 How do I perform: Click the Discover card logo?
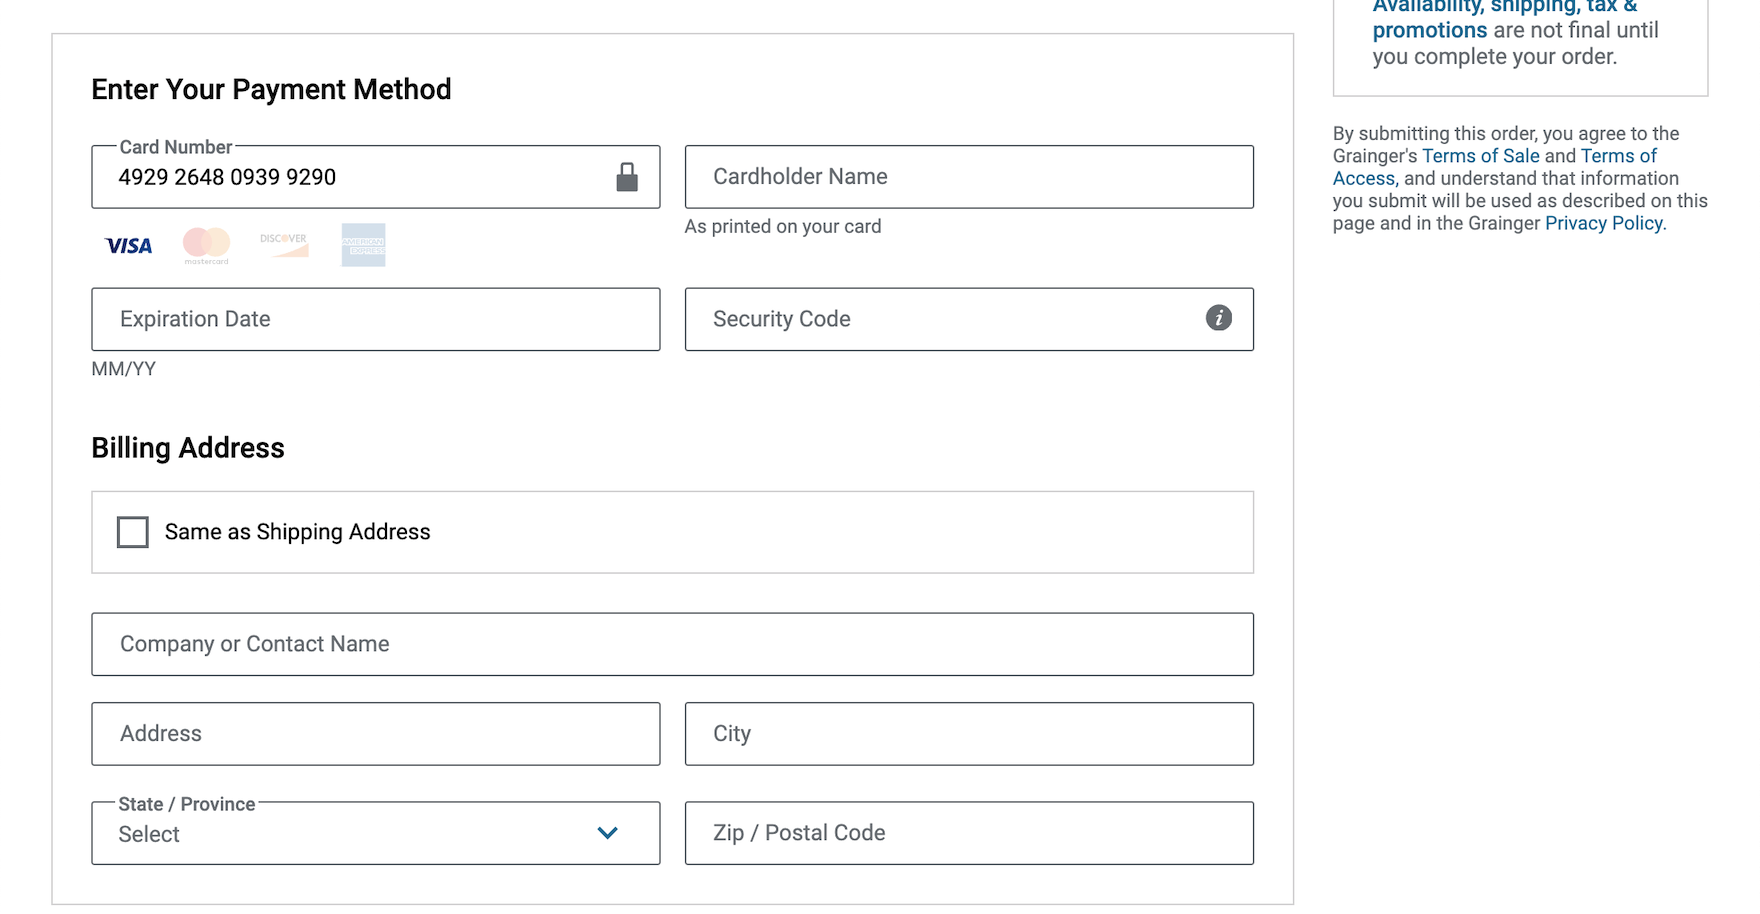[x=284, y=245]
